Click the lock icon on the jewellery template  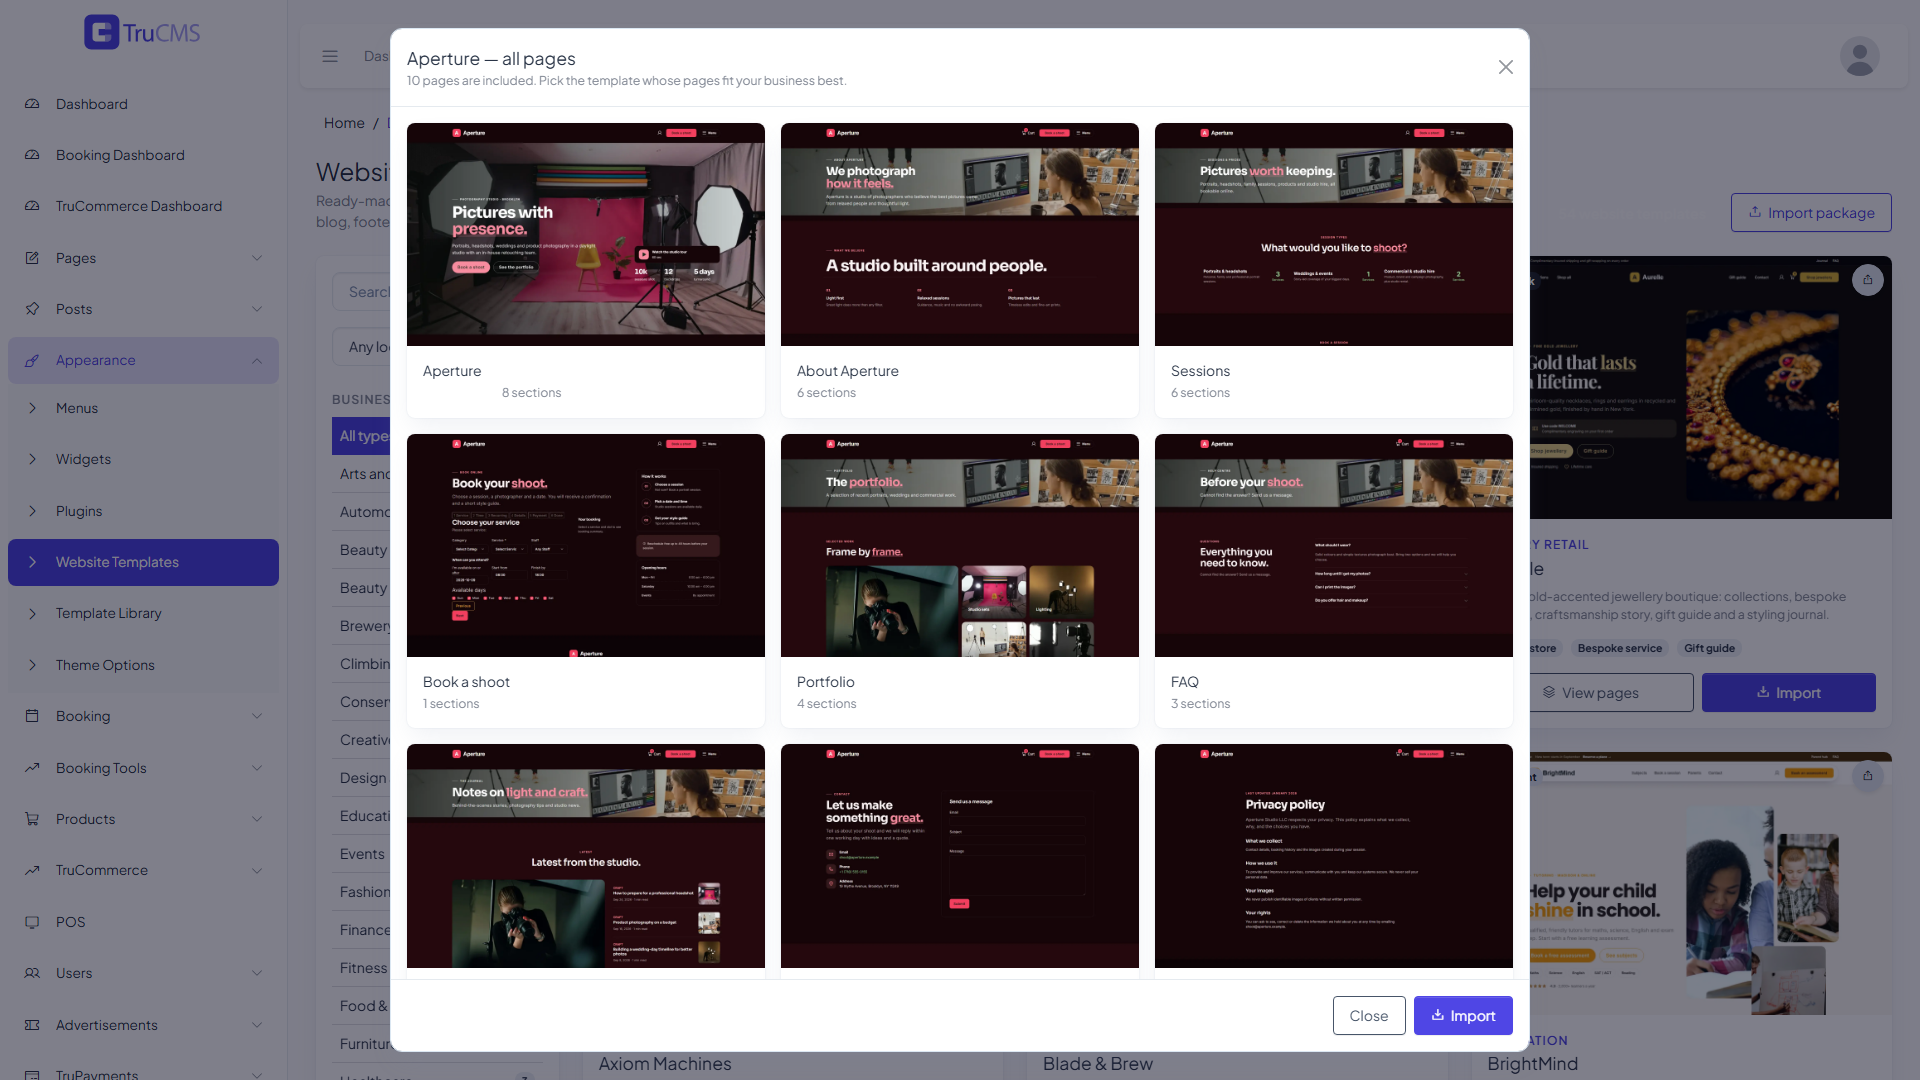coord(1867,280)
